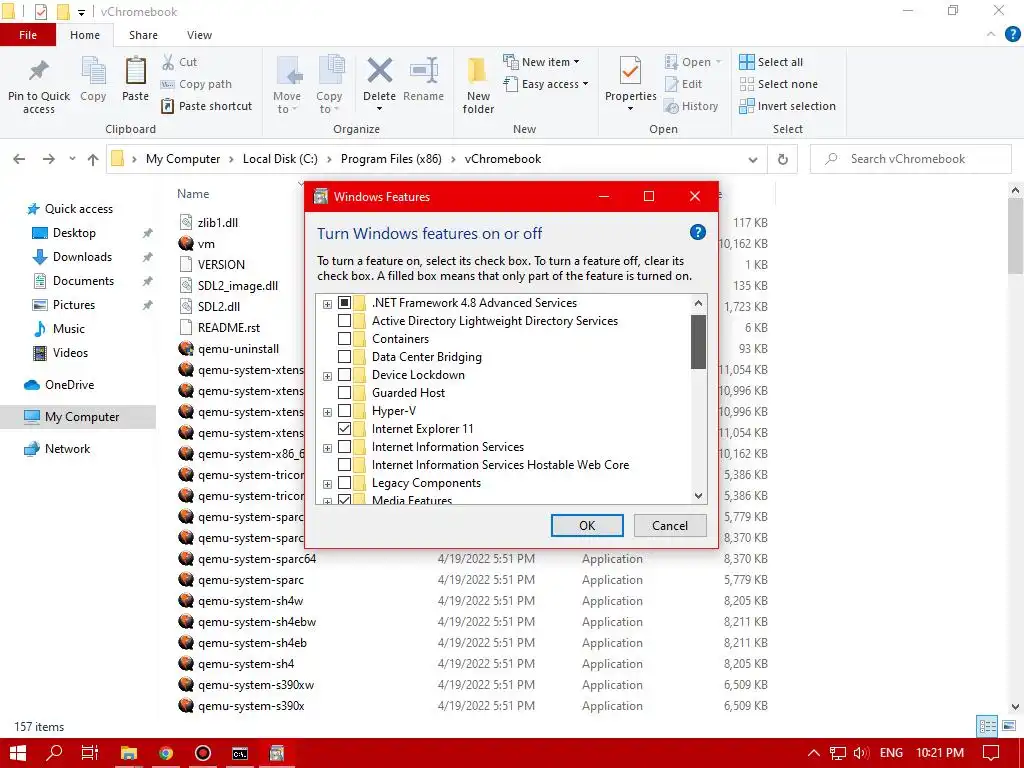Switch to details view in status bar
This screenshot has width=1024, height=768.
click(x=987, y=726)
